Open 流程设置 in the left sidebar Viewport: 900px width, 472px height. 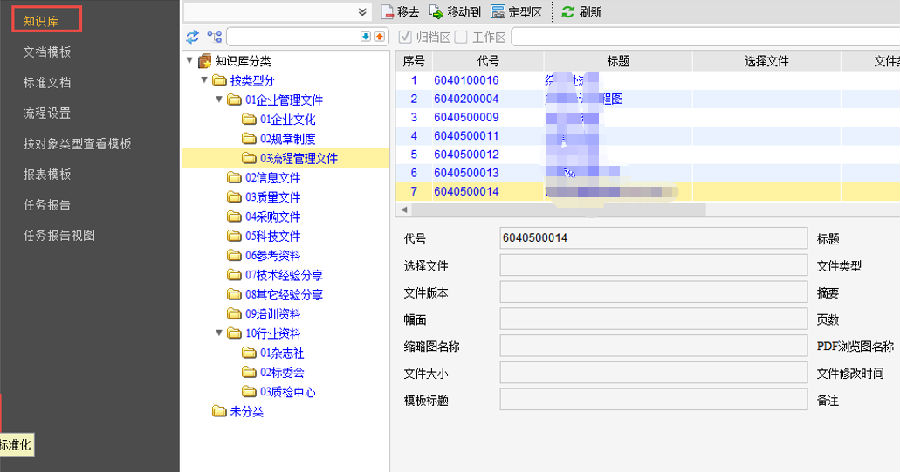47,113
